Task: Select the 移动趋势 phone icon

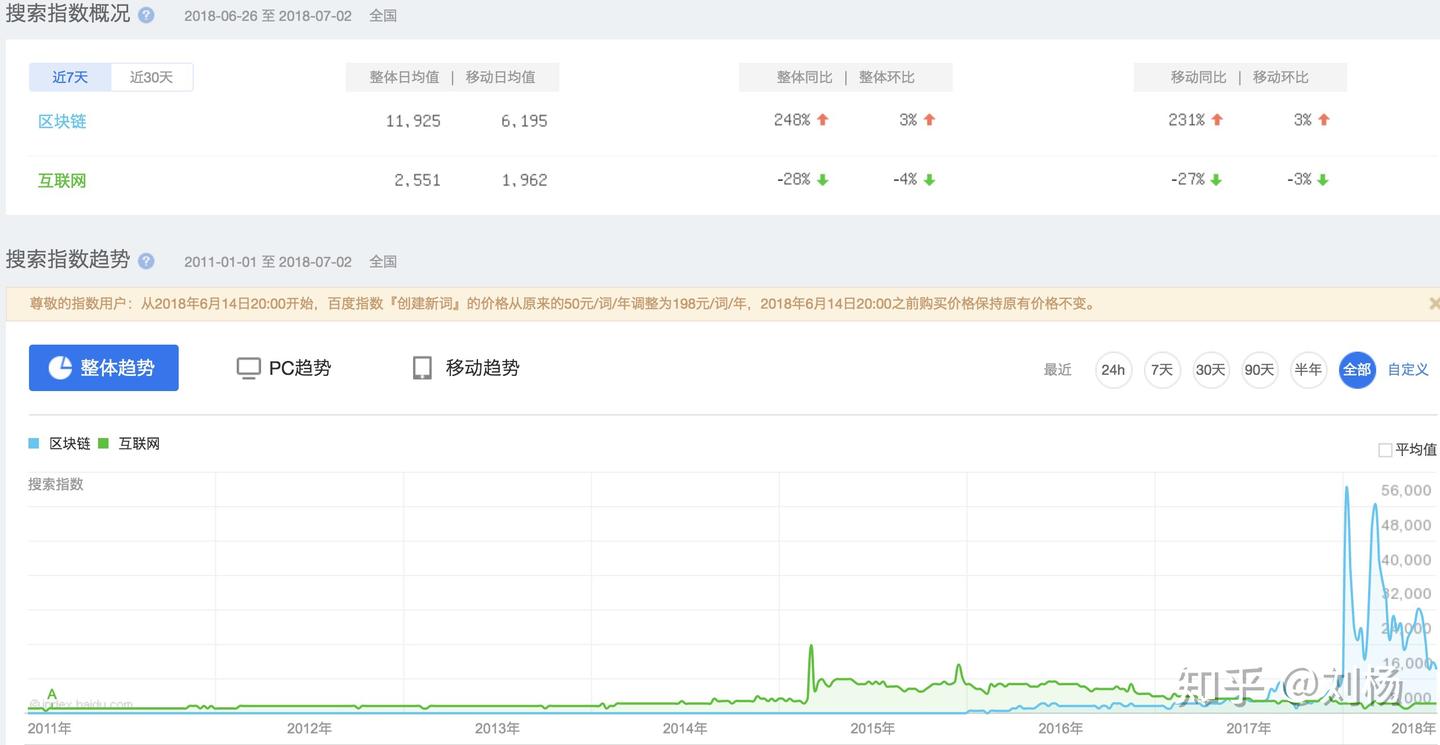Action: point(422,367)
